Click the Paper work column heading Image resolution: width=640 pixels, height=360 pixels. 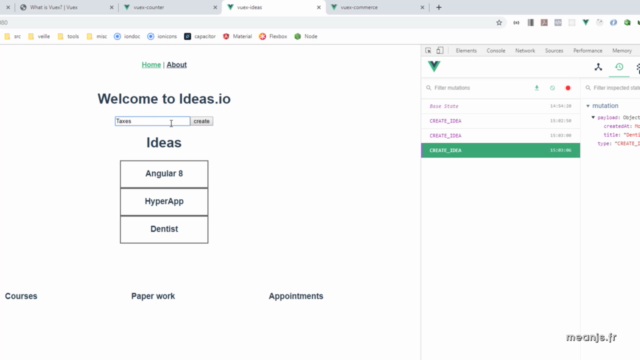click(153, 296)
